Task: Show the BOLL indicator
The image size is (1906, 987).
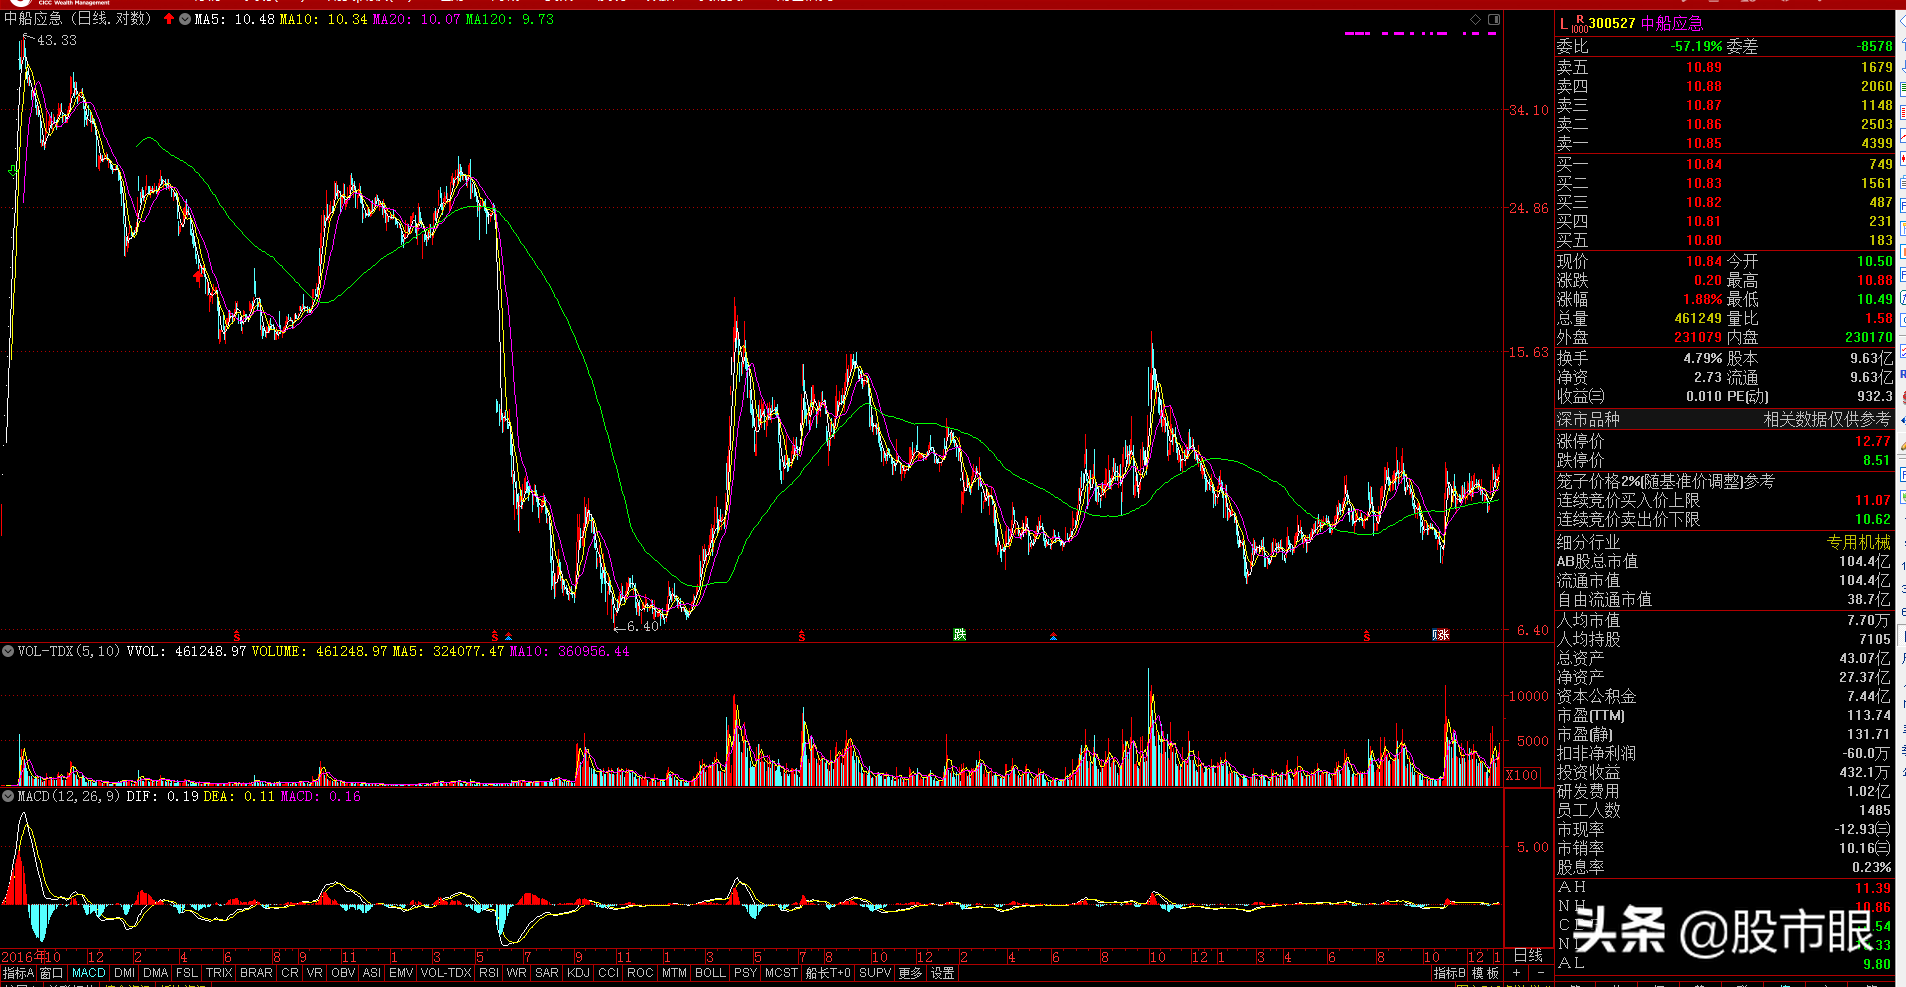Action: 711,973
